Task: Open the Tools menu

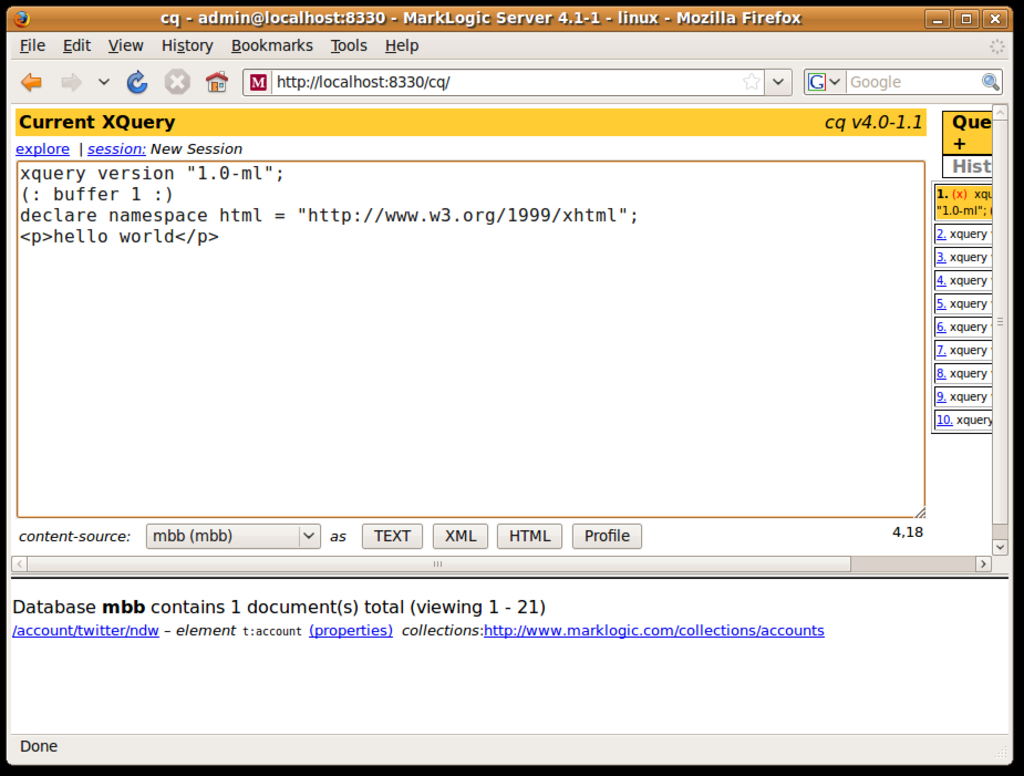Action: [349, 46]
